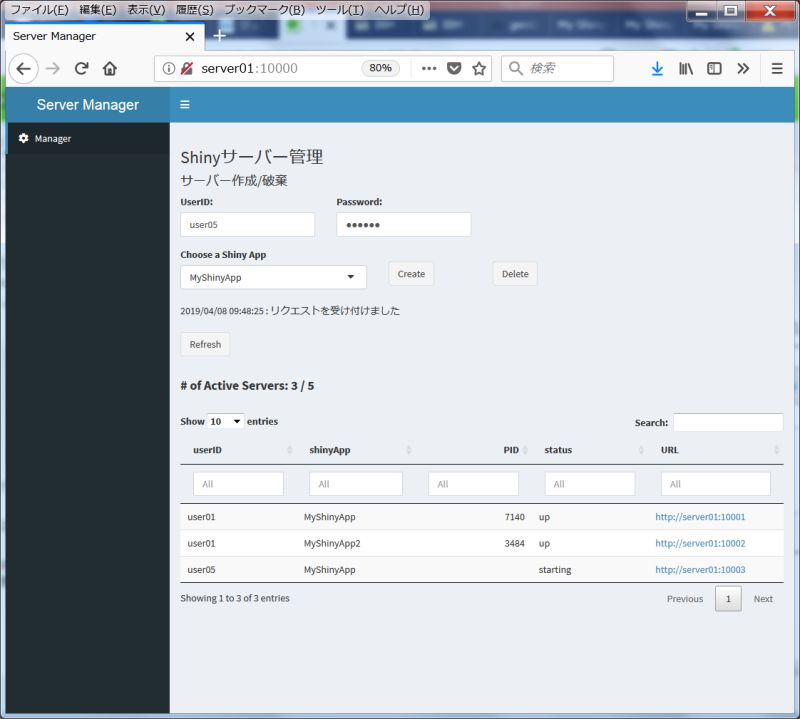Open the 履歴 menu
This screenshot has width=800, height=719.
(x=194, y=10)
